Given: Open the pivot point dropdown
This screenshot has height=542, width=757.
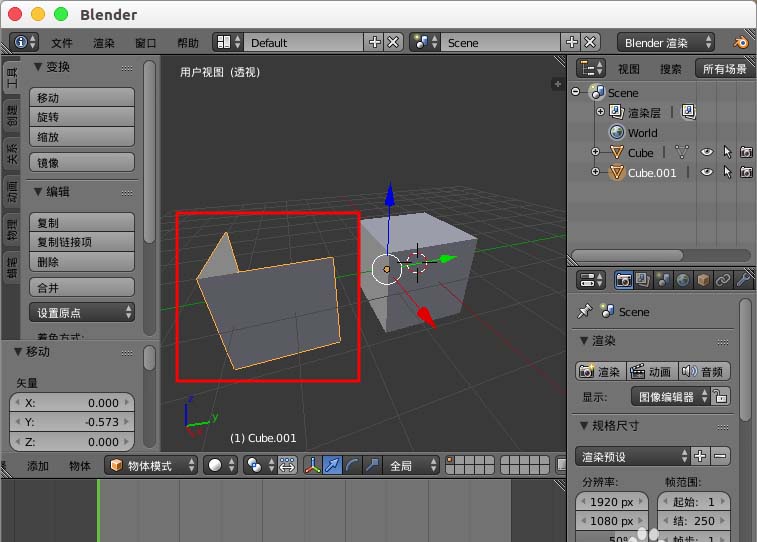Looking at the screenshot, I should (x=260, y=465).
